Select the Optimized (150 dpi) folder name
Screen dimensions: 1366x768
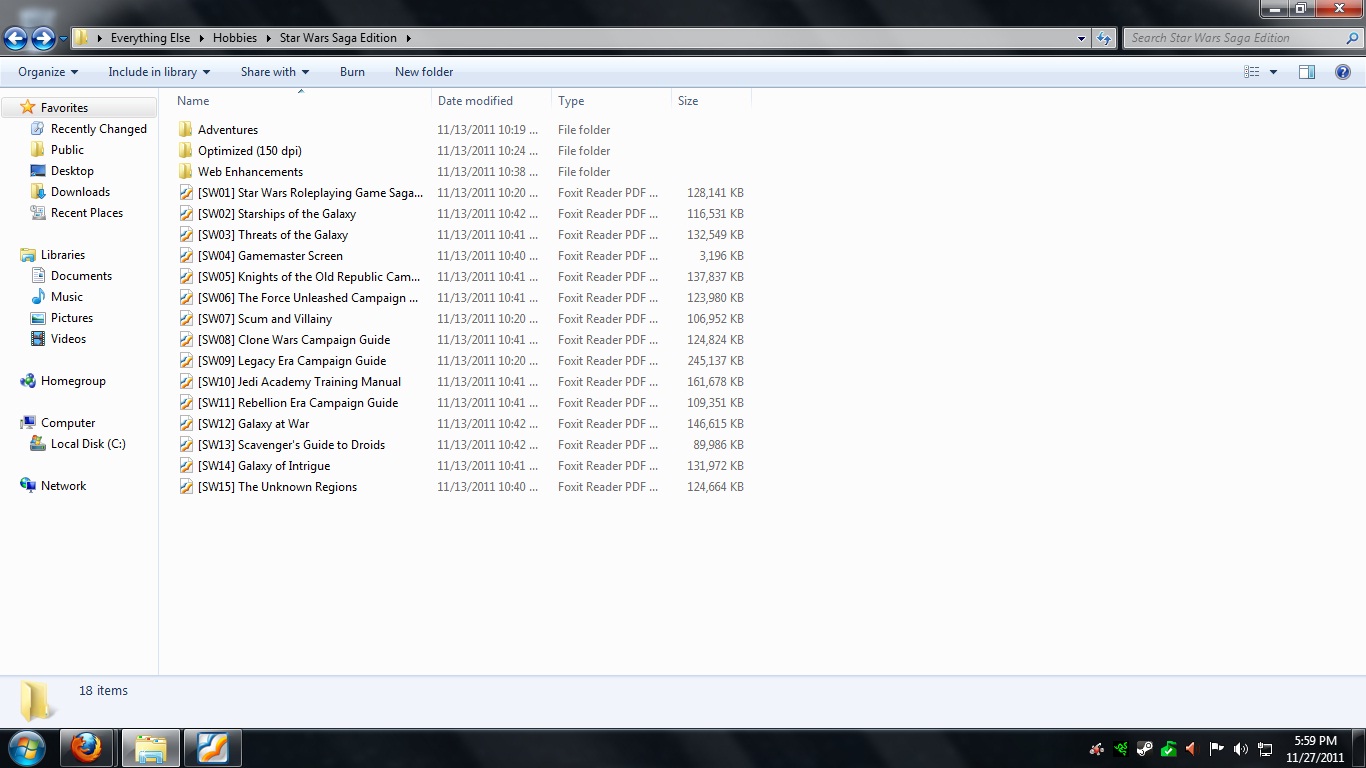250,151
